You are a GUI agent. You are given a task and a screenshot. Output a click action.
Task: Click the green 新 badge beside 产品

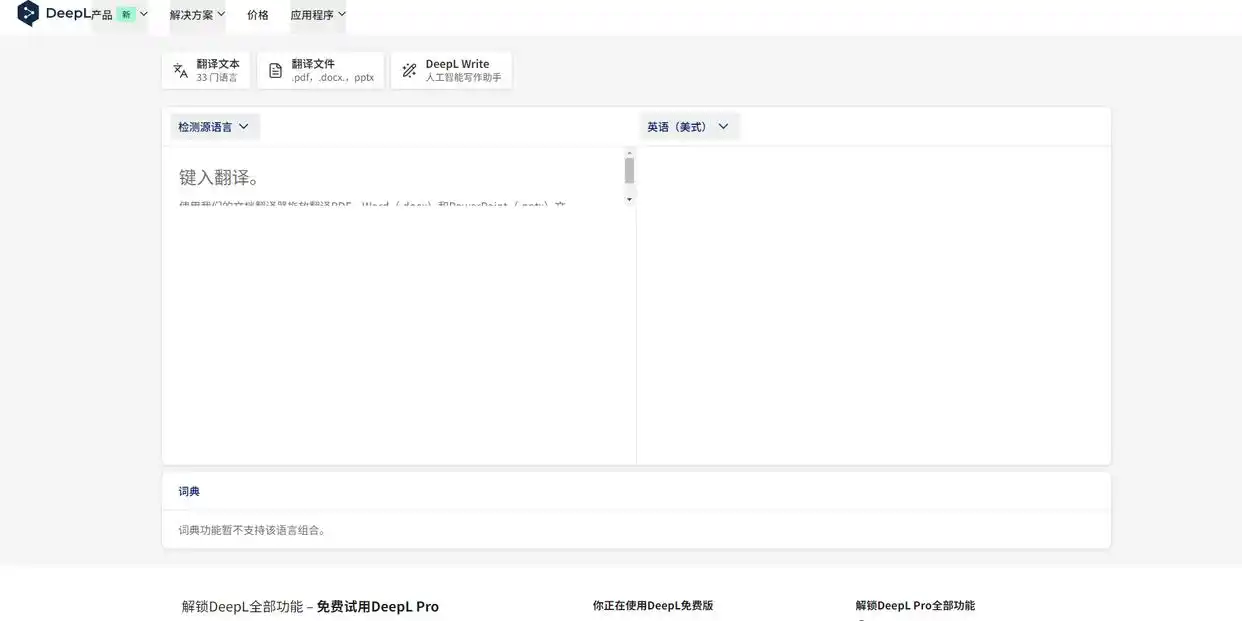click(125, 14)
